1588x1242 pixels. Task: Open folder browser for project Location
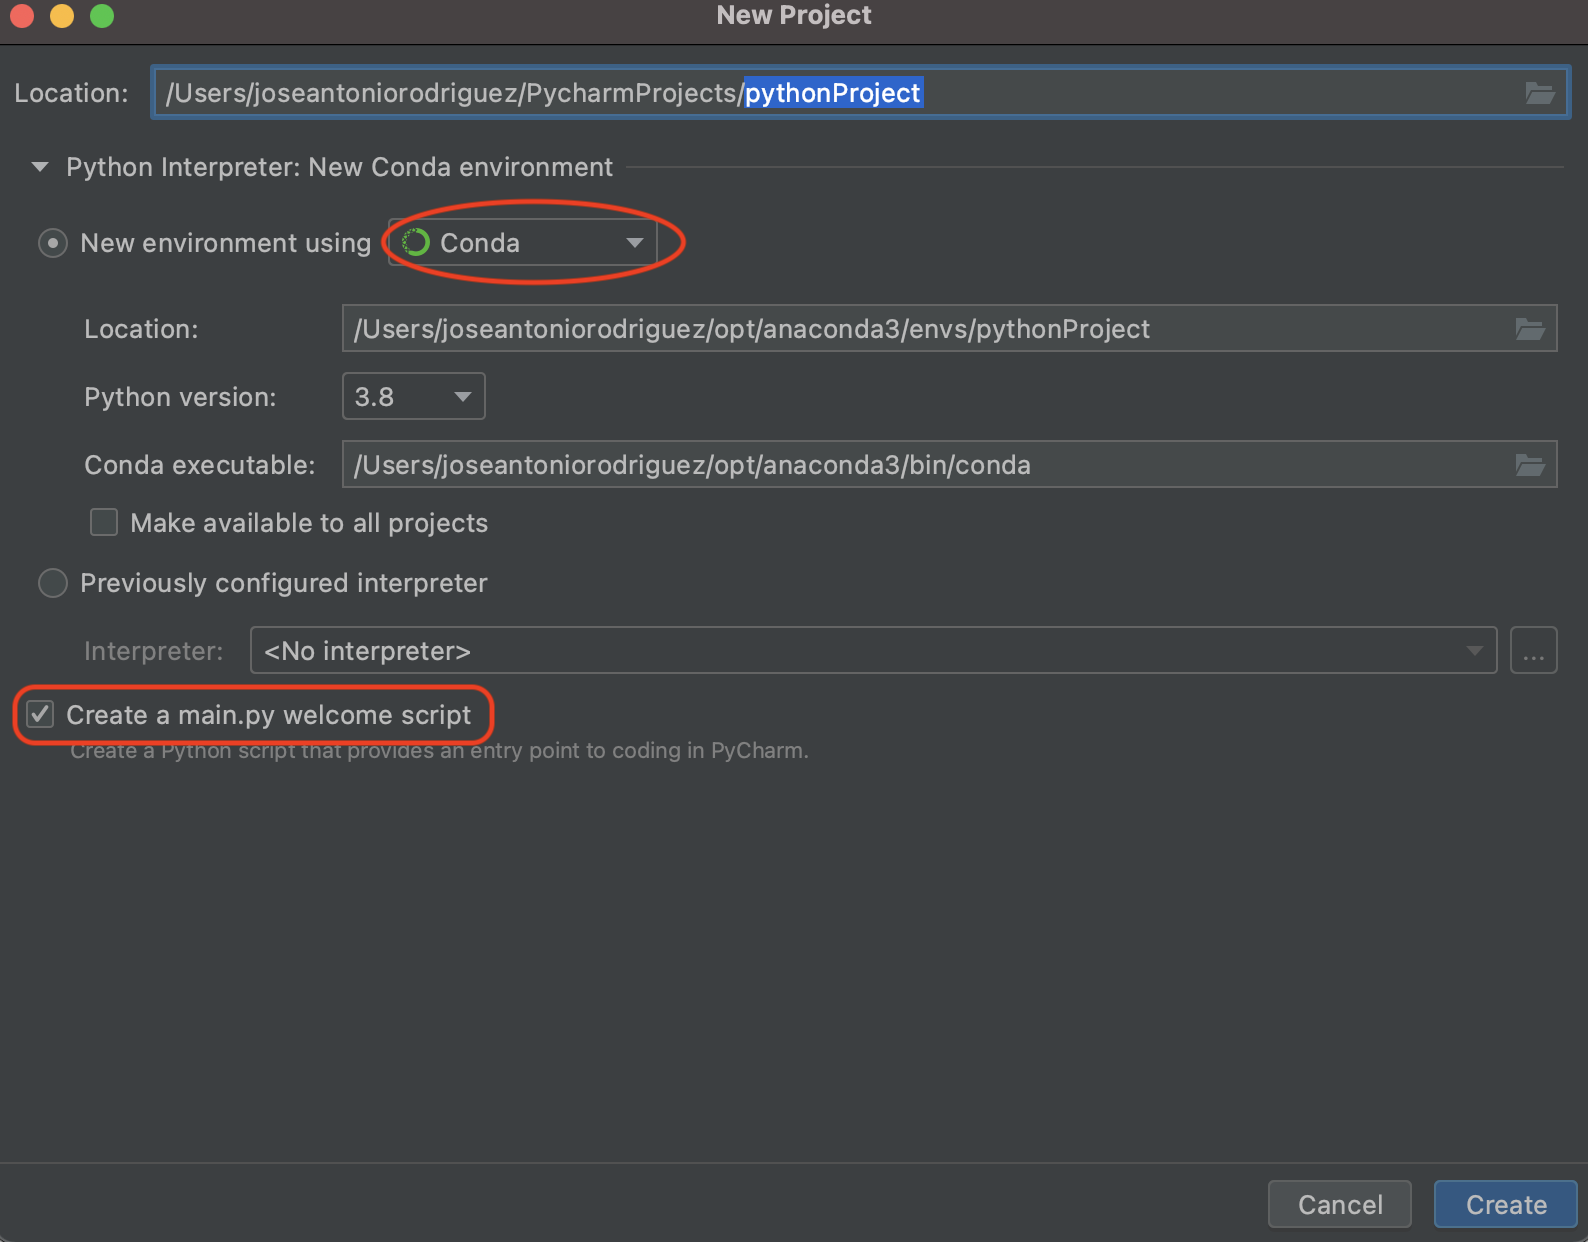1539,93
